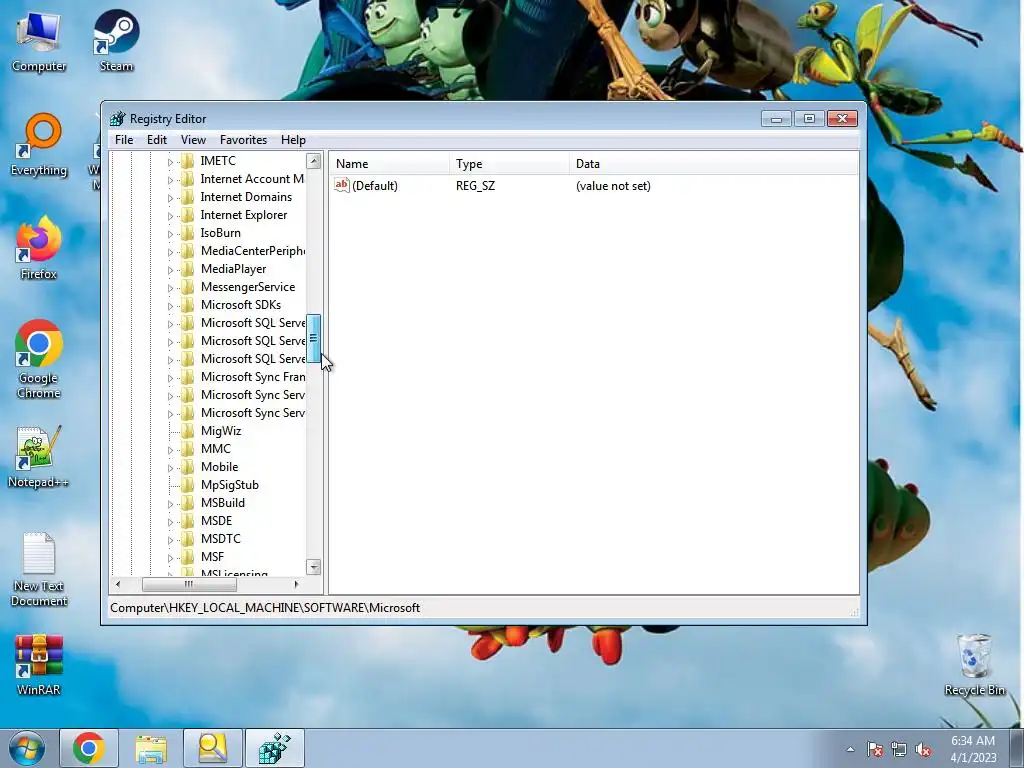Show hidden icons in system tray

pyautogui.click(x=850, y=749)
